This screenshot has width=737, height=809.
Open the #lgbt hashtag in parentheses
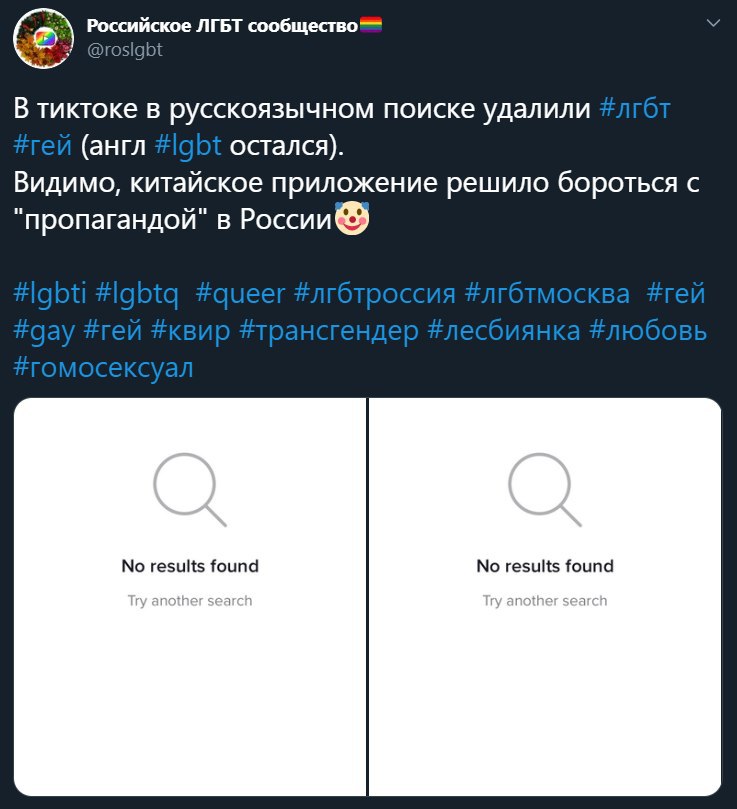tap(188, 145)
